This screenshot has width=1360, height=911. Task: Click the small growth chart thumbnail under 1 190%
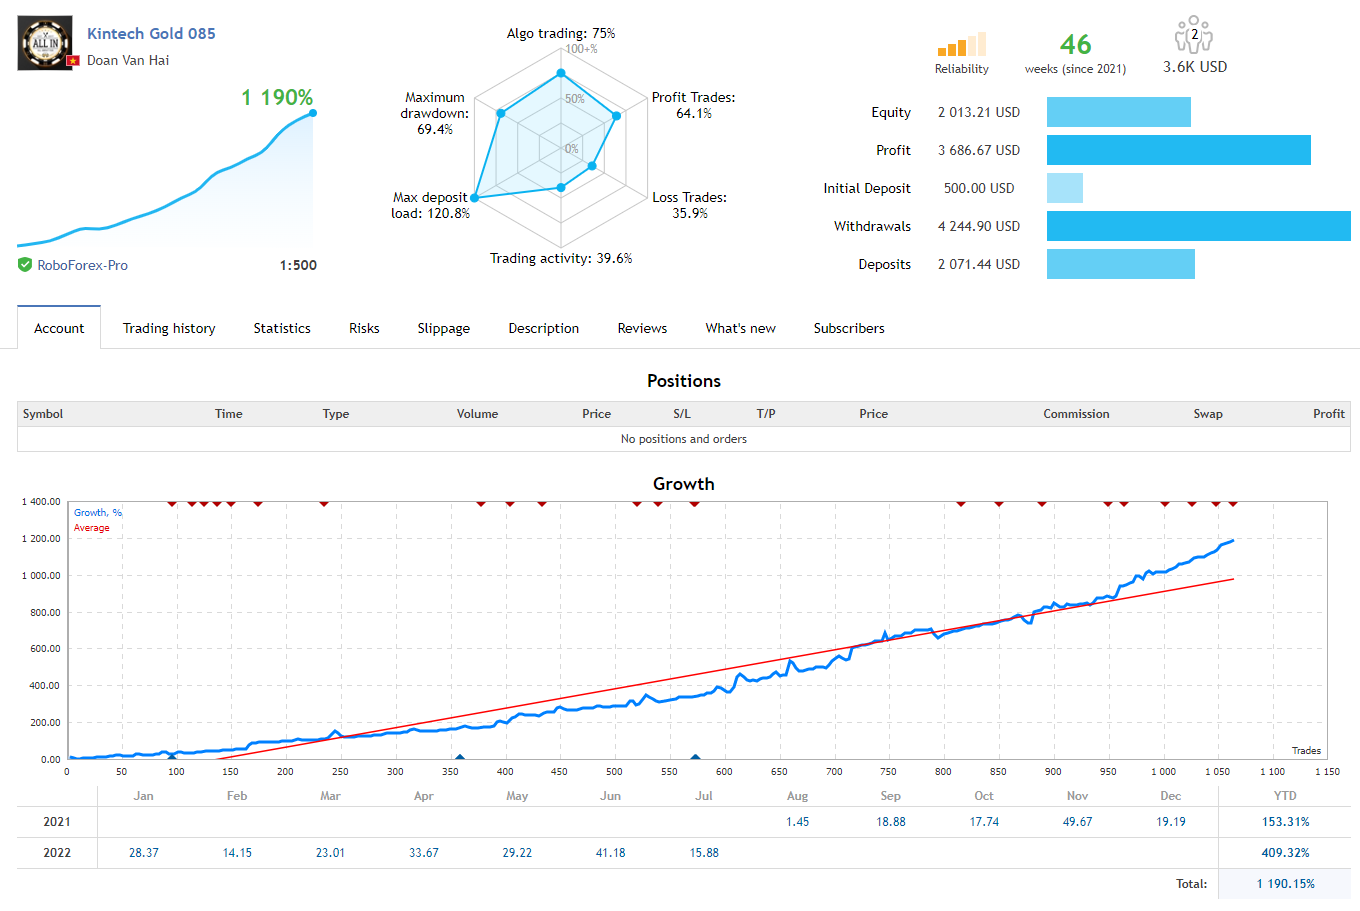[x=166, y=178]
